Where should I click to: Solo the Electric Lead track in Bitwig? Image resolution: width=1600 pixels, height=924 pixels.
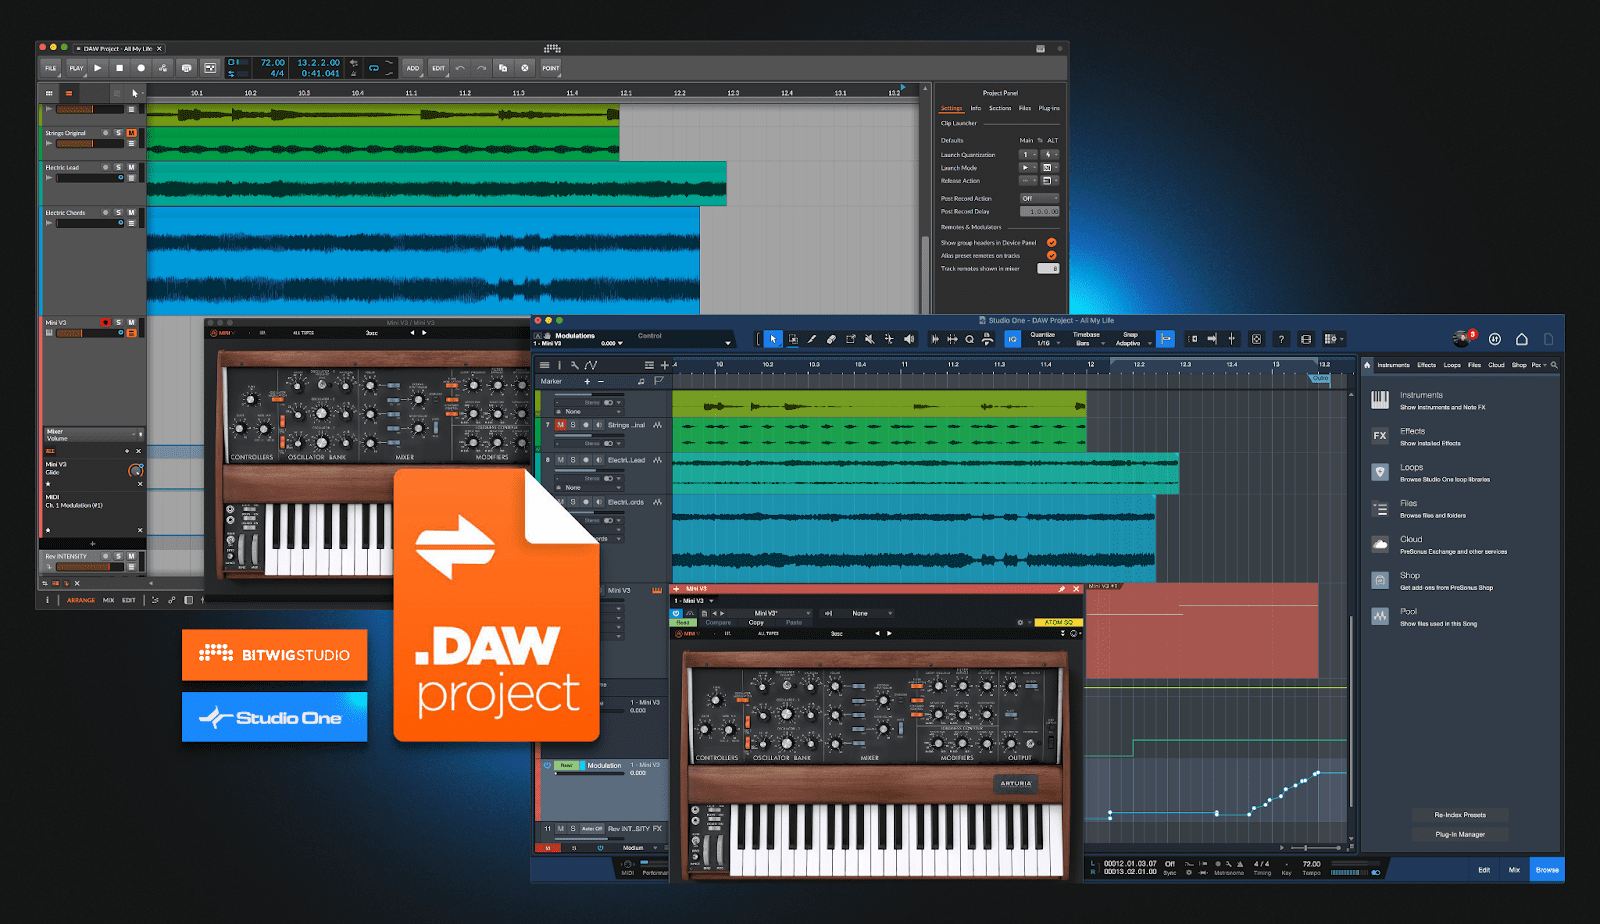[x=118, y=168]
